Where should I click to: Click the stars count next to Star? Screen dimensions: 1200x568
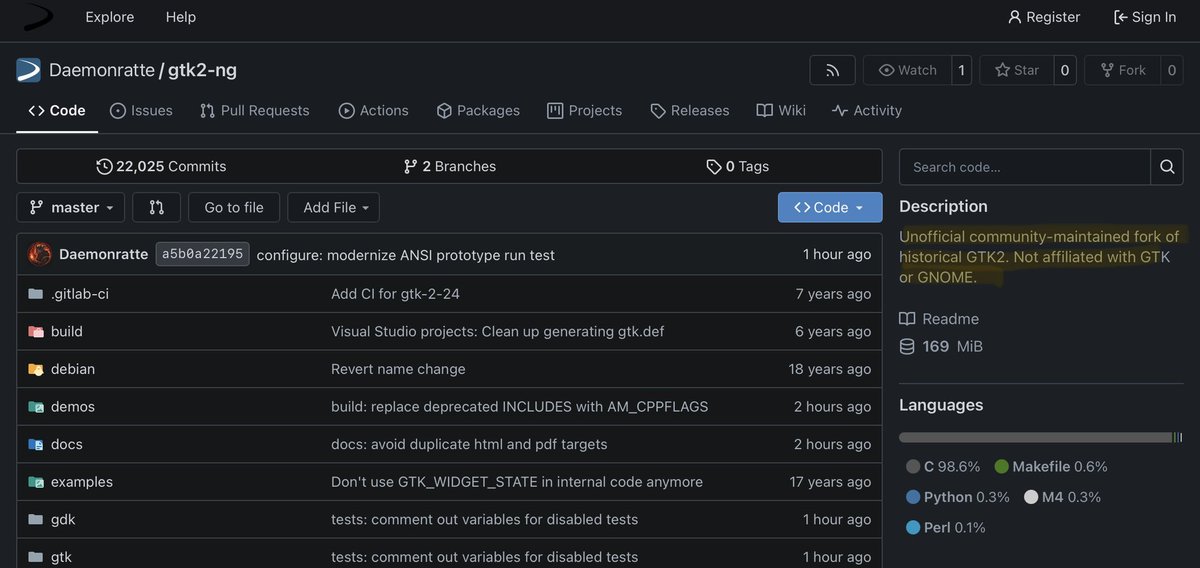pos(1065,70)
